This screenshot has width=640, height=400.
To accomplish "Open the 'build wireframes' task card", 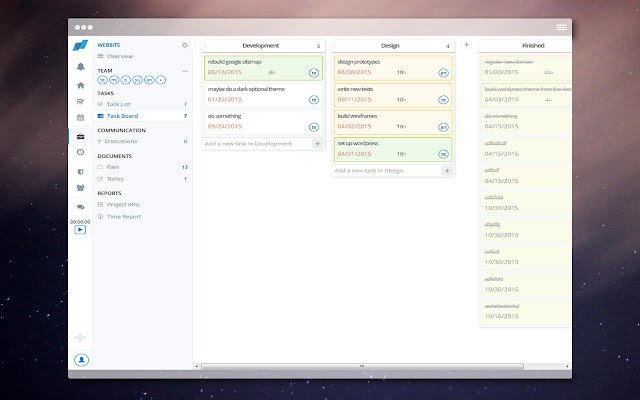I will click(x=393, y=122).
